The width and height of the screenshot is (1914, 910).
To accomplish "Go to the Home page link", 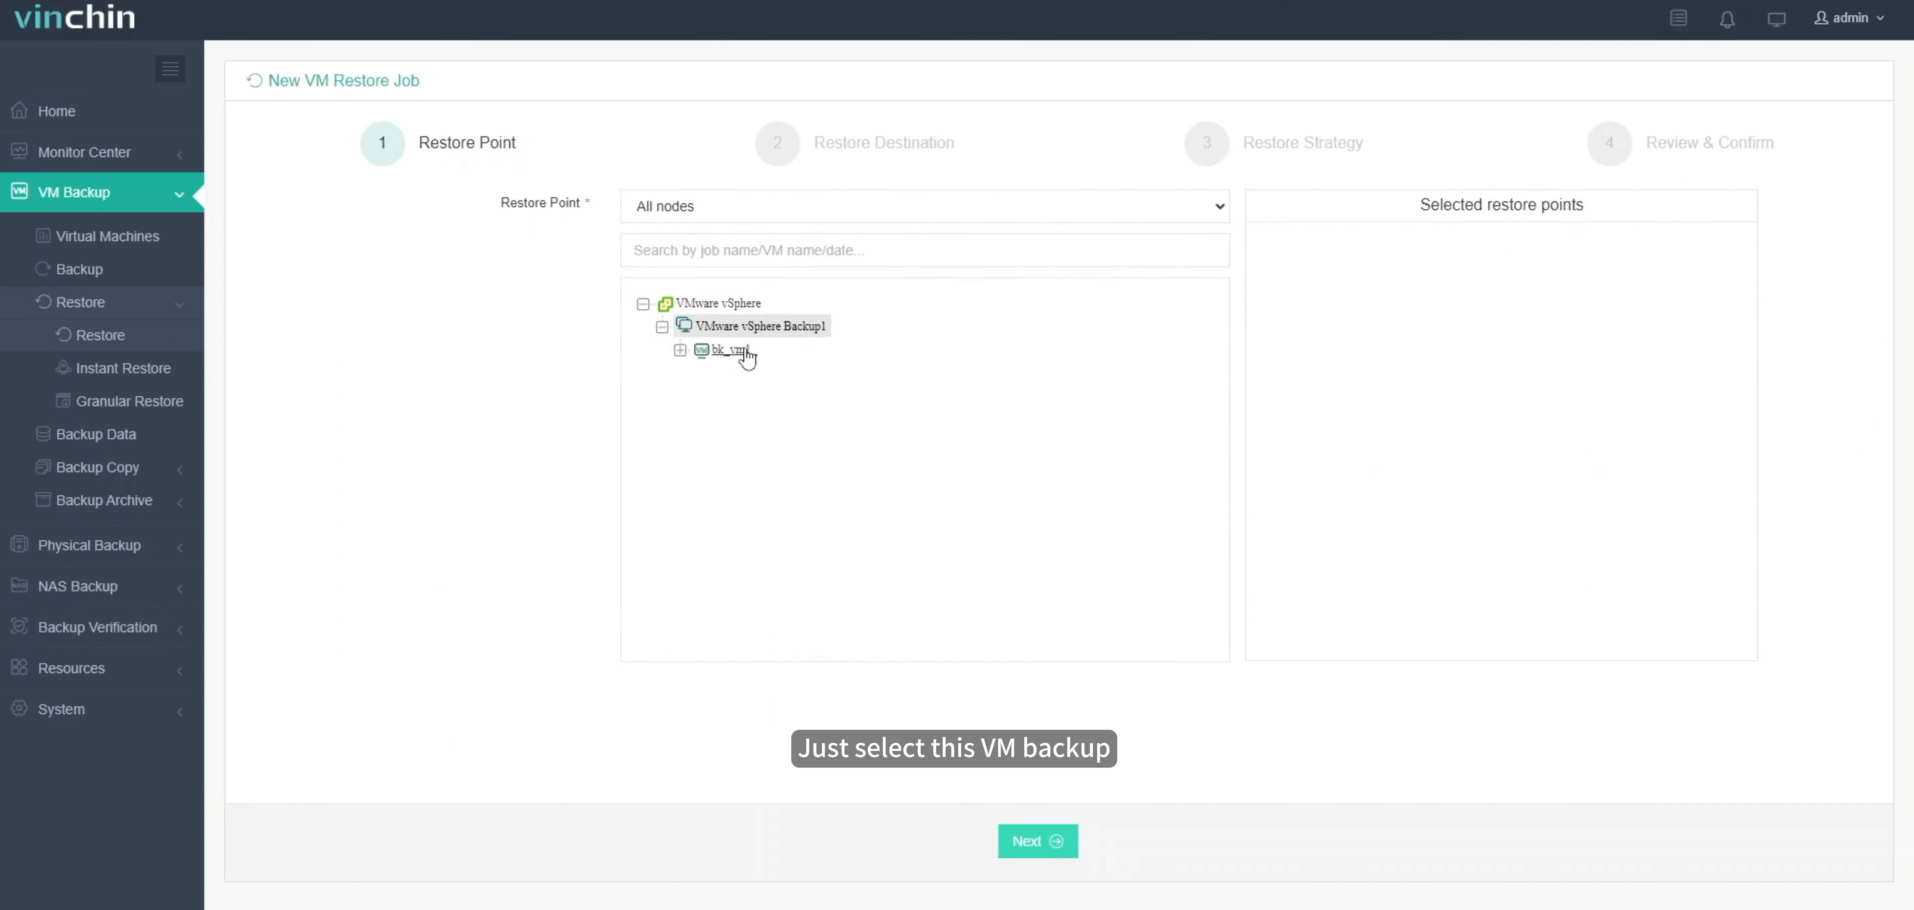I will [56, 111].
